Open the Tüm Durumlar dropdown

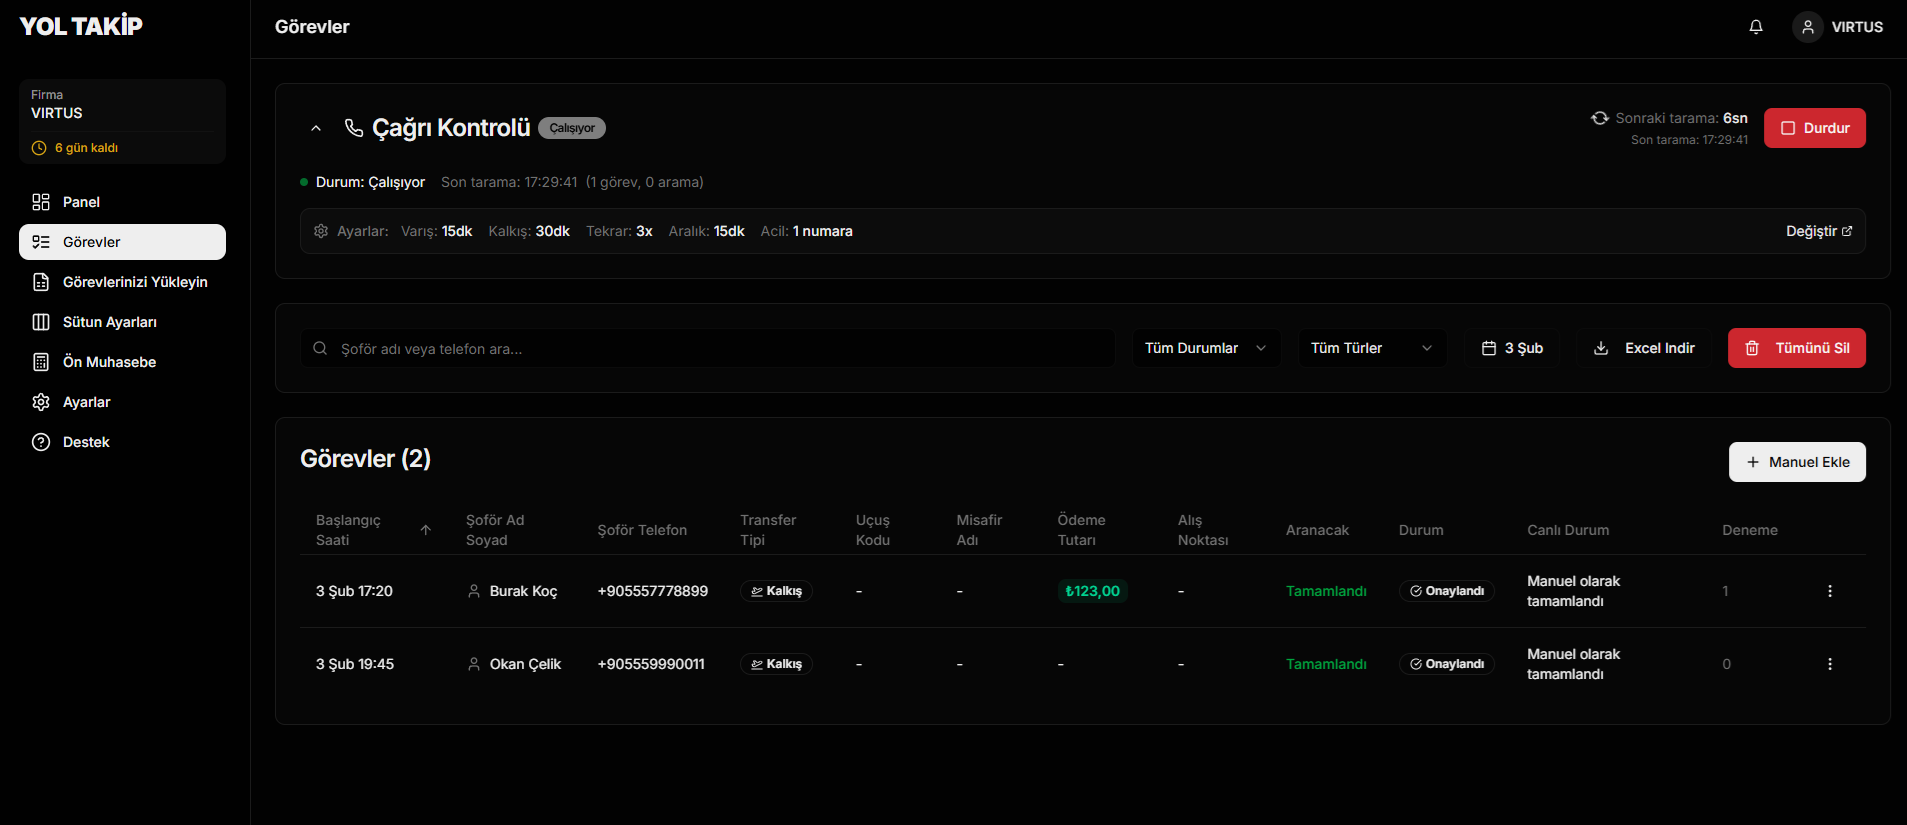(x=1205, y=348)
